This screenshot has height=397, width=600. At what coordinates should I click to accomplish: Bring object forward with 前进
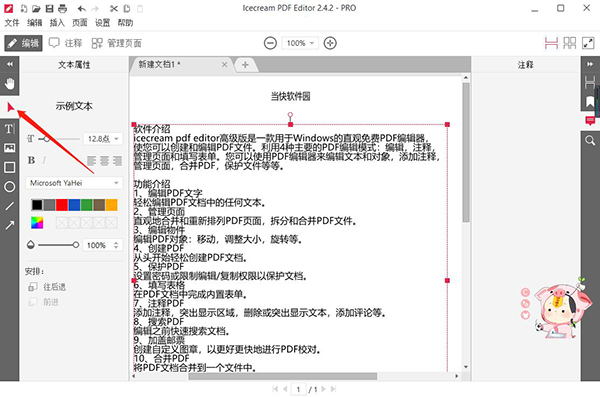click(x=44, y=302)
